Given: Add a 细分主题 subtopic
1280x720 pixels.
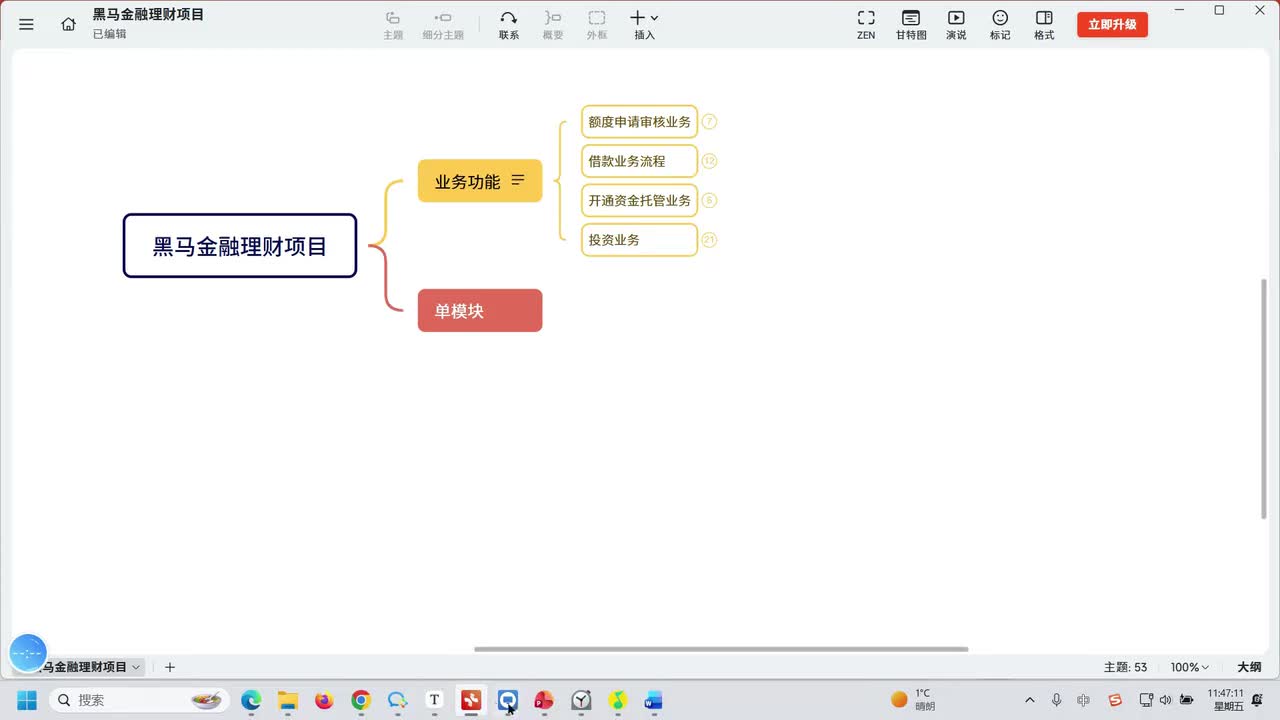Looking at the screenshot, I should click(443, 25).
